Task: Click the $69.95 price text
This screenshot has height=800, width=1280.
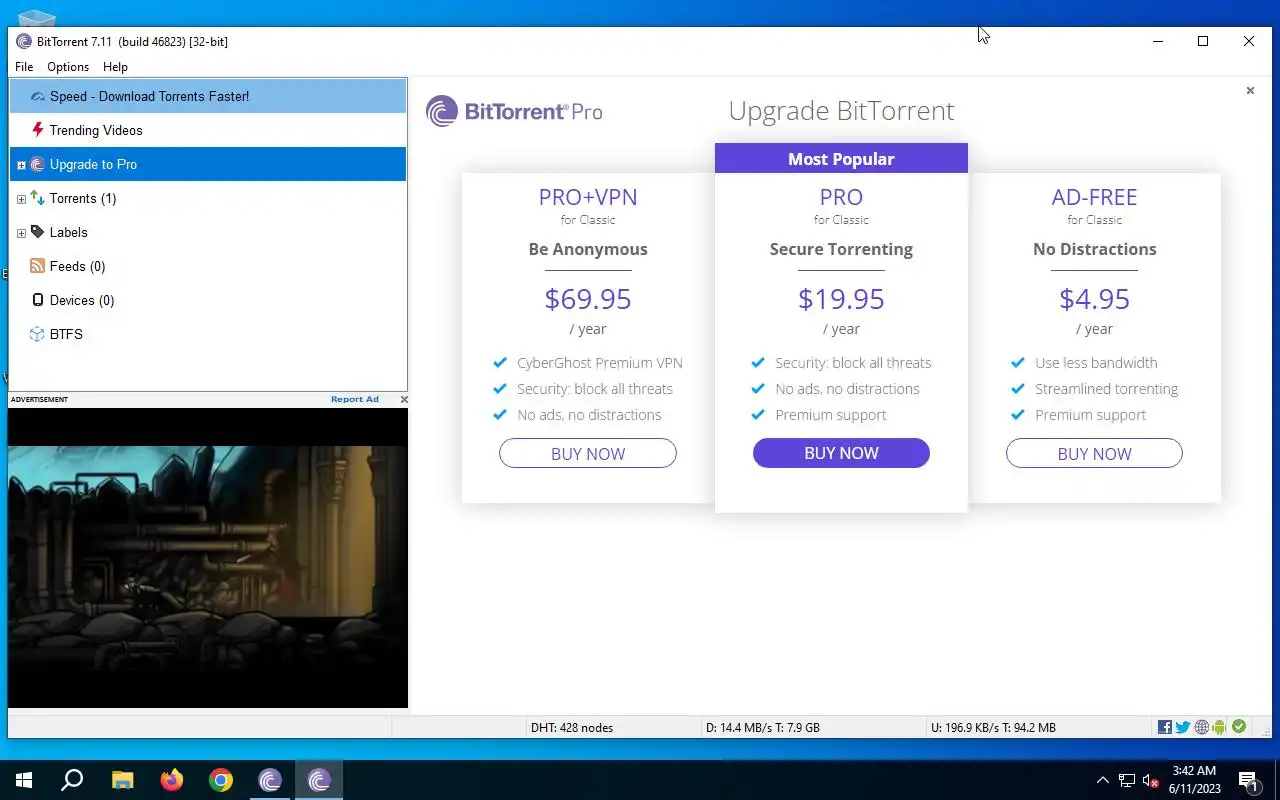Action: point(588,299)
